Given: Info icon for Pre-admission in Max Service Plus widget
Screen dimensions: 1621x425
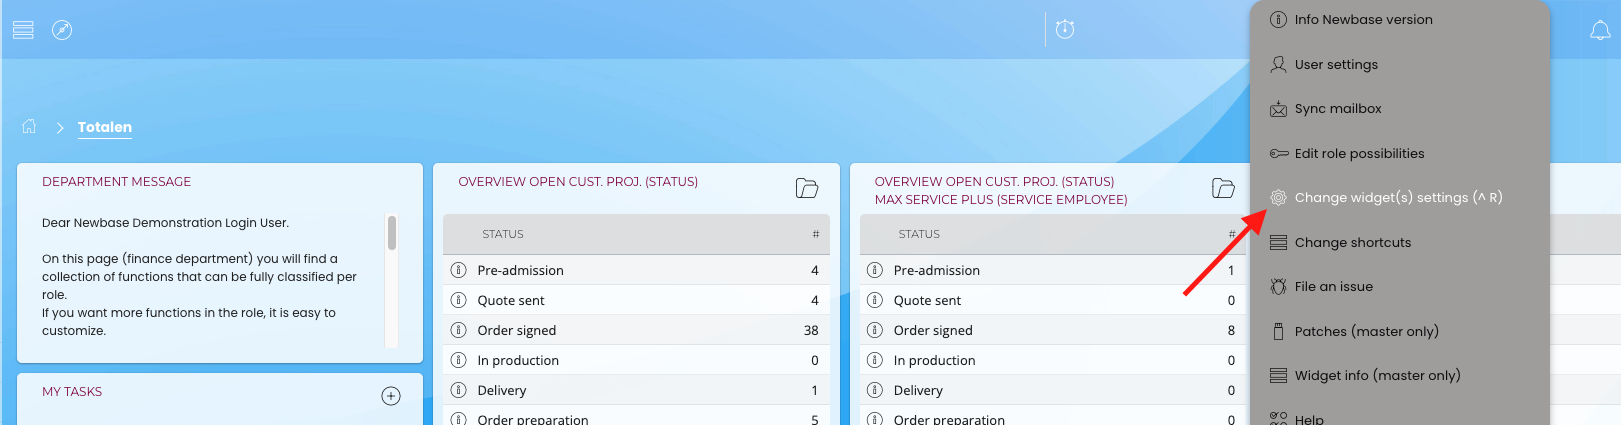Looking at the screenshot, I should [875, 270].
